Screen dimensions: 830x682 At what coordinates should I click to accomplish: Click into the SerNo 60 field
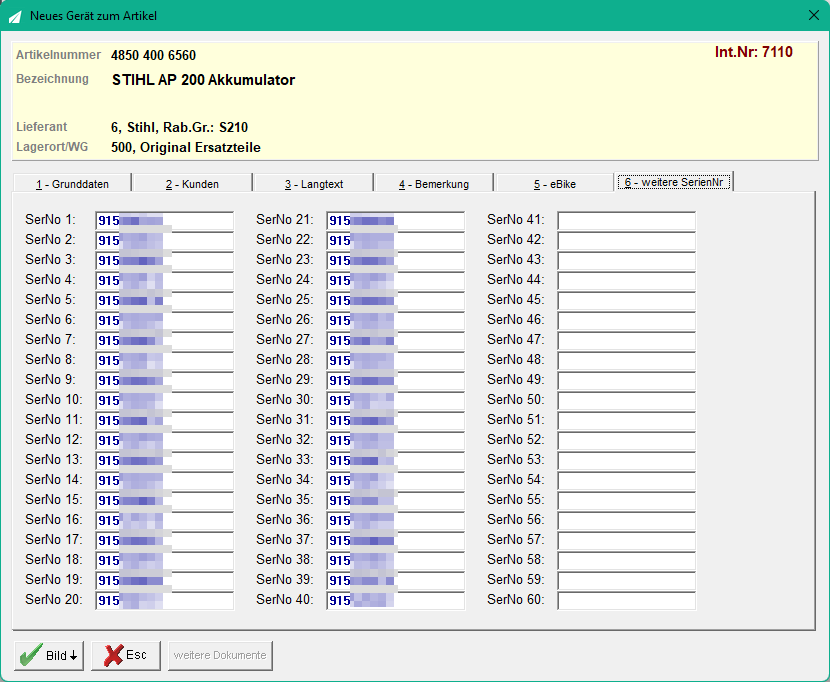click(x=627, y=600)
